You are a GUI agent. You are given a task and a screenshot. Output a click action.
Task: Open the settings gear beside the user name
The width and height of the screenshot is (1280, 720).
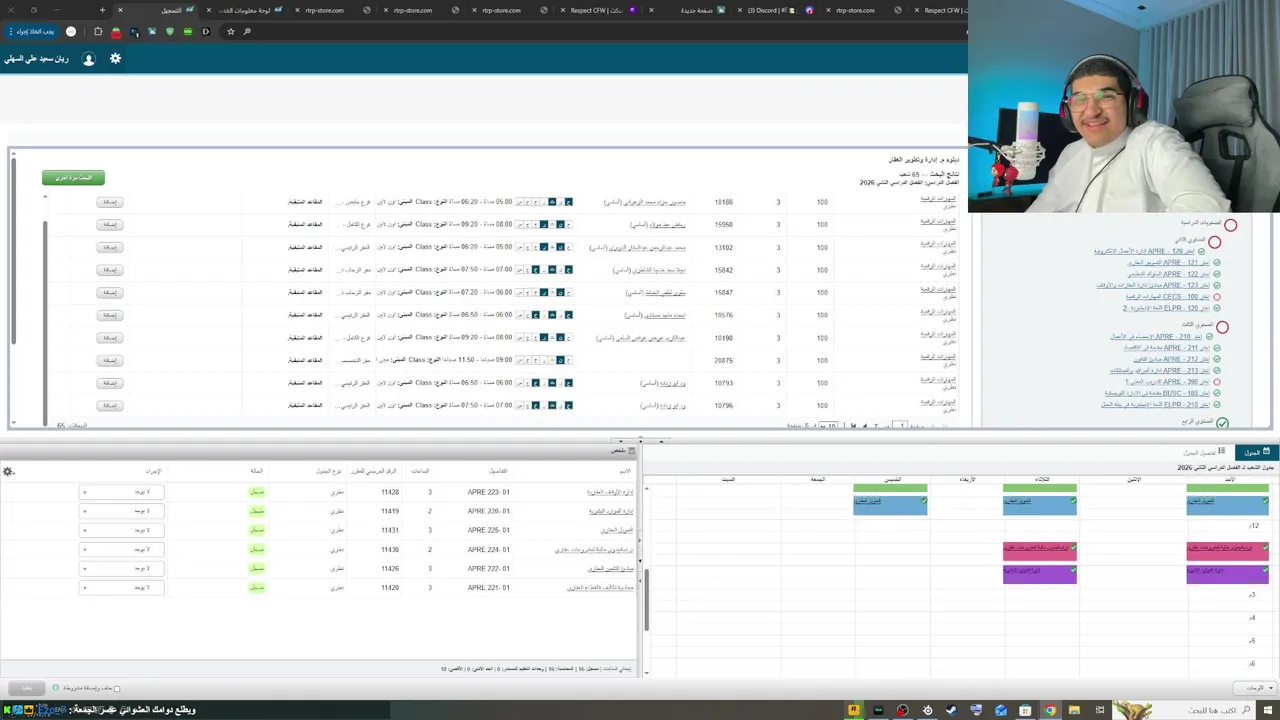point(115,59)
